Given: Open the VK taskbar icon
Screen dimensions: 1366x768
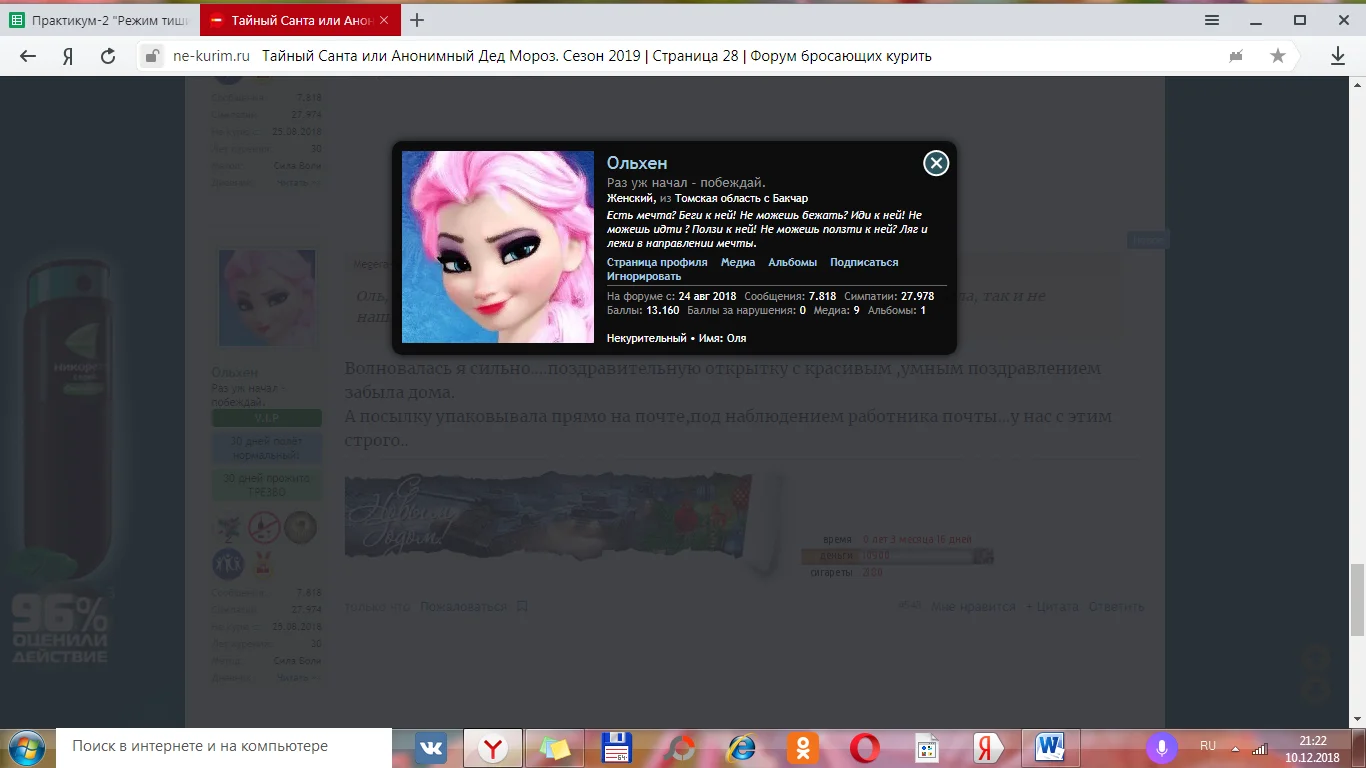Looking at the screenshot, I should click(431, 747).
